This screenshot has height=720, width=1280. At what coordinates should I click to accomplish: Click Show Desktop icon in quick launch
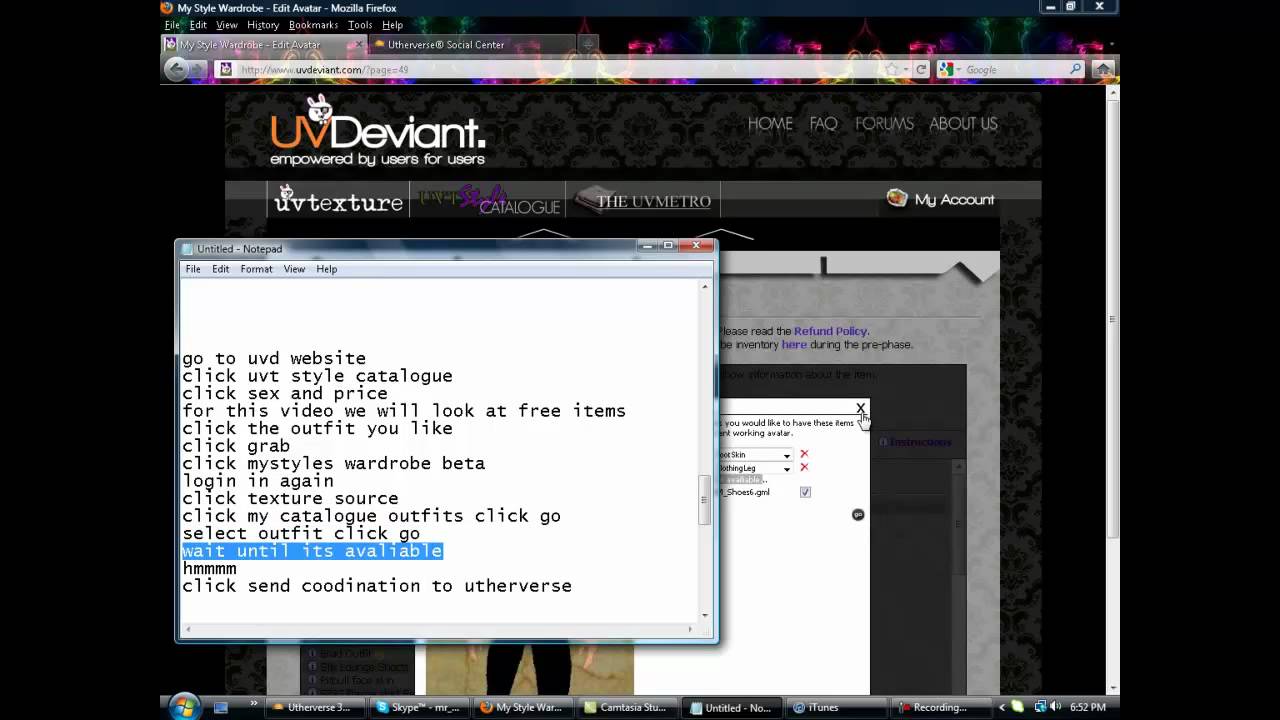tap(222, 707)
